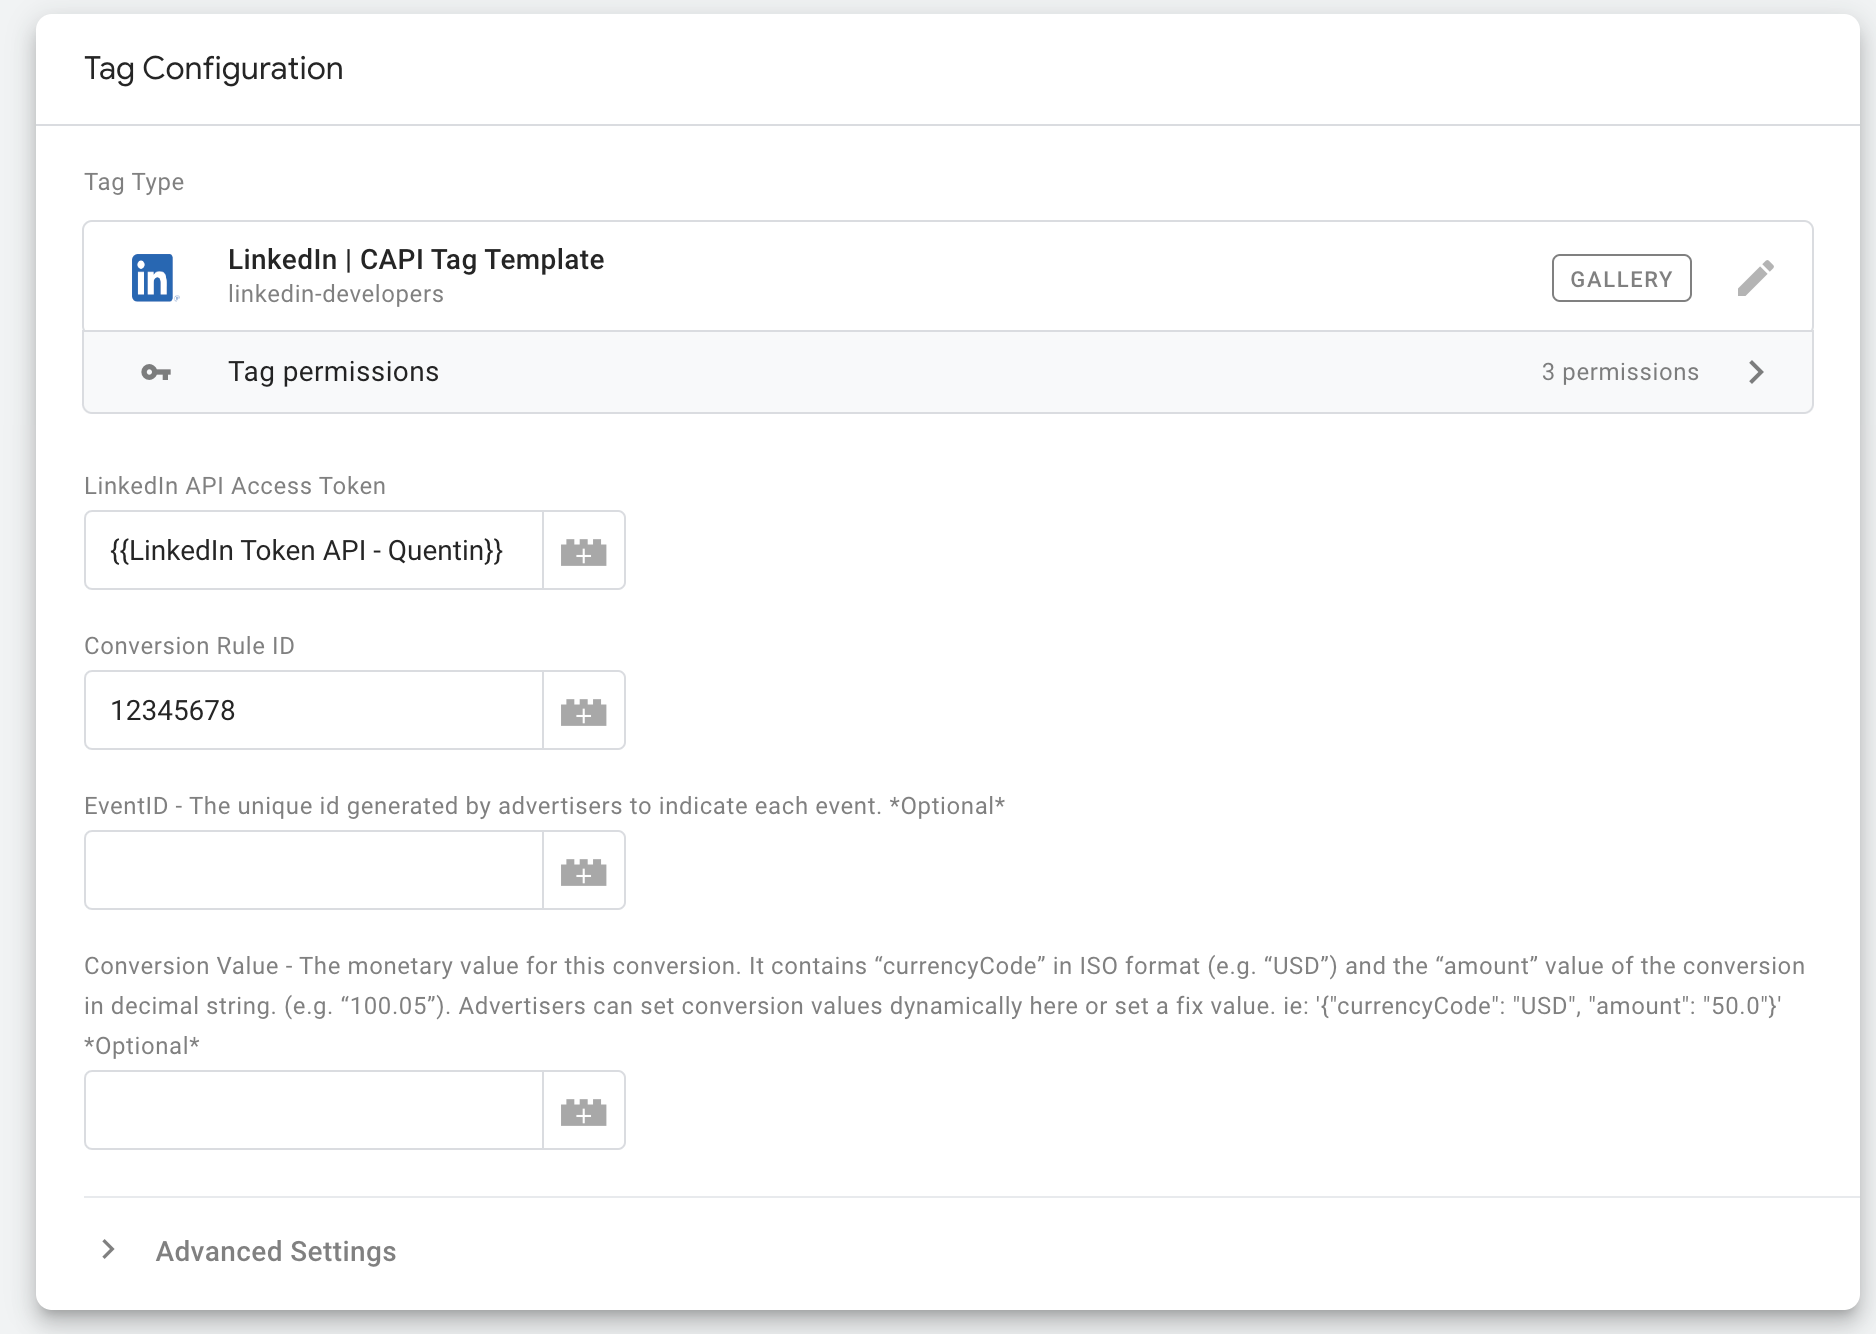Viewport: 1876px width, 1334px height.
Task: Expand Tag permissions chevron
Action: tap(1756, 372)
